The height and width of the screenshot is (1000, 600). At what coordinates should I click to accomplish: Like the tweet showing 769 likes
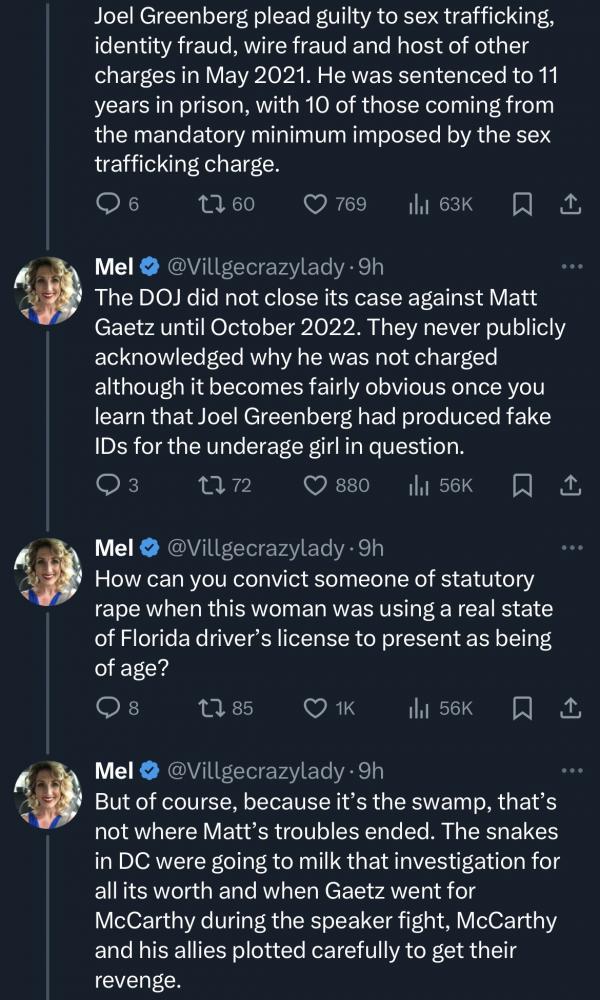335,204
